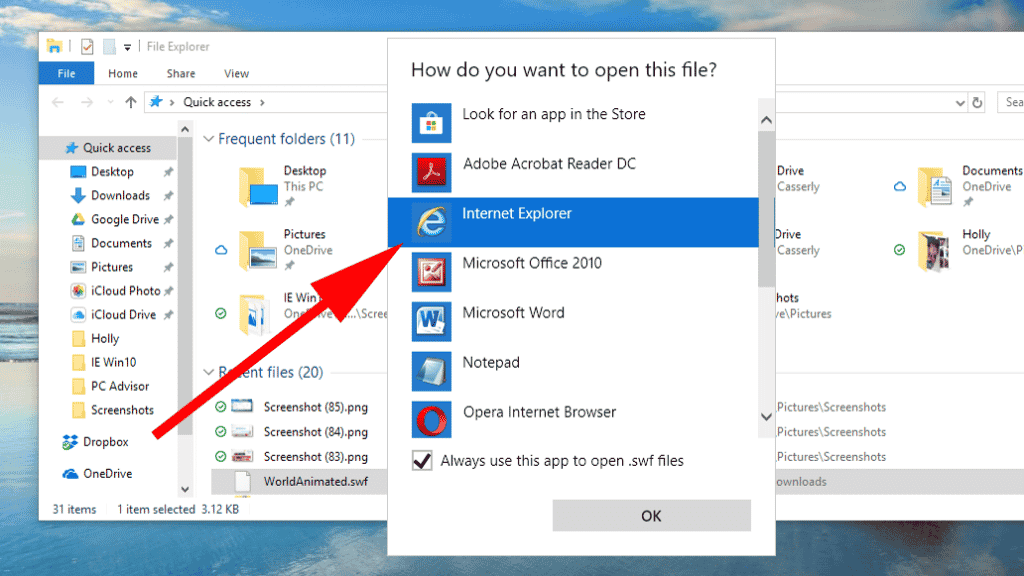This screenshot has width=1024, height=576.
Task: Click the Properties checkmark icon in title bar
Action: tap(87, 46)
